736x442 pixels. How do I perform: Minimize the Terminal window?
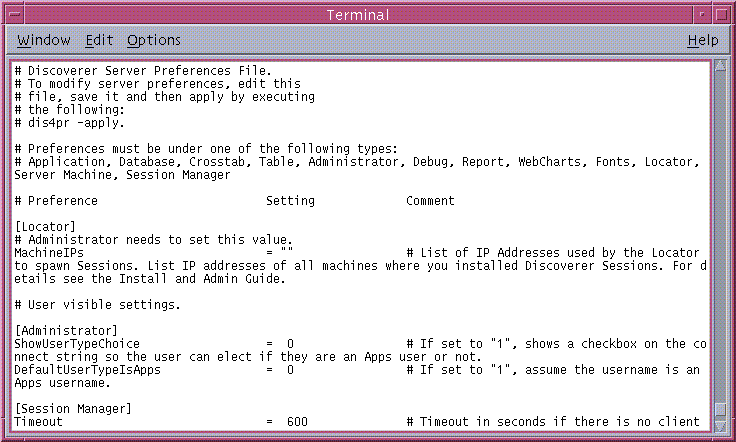(x=702, y=15)
